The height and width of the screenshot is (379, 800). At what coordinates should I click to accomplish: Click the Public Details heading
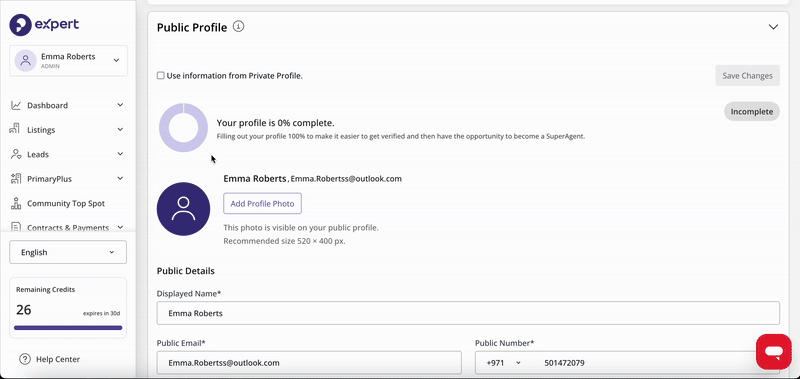point(186,271)
